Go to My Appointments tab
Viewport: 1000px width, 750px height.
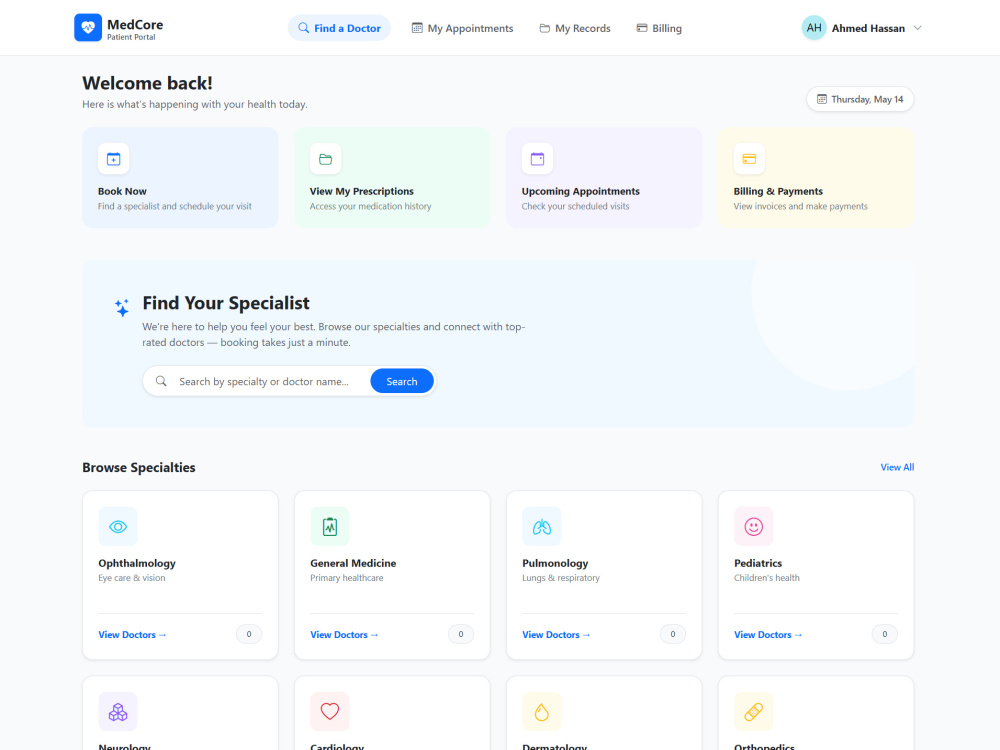[x=462, y=28]
